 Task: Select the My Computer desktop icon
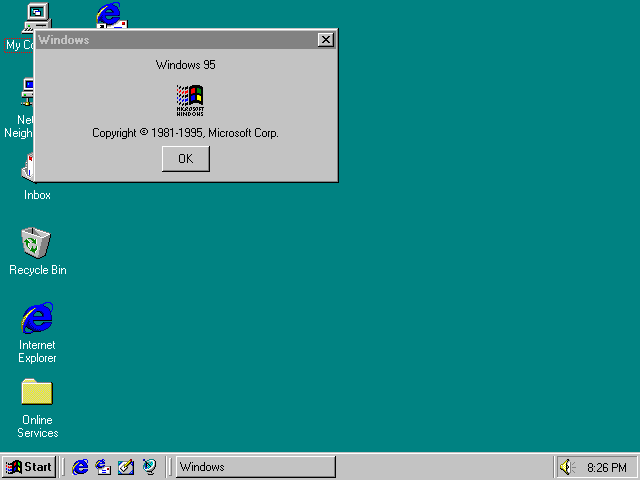[x=36, y=14]
